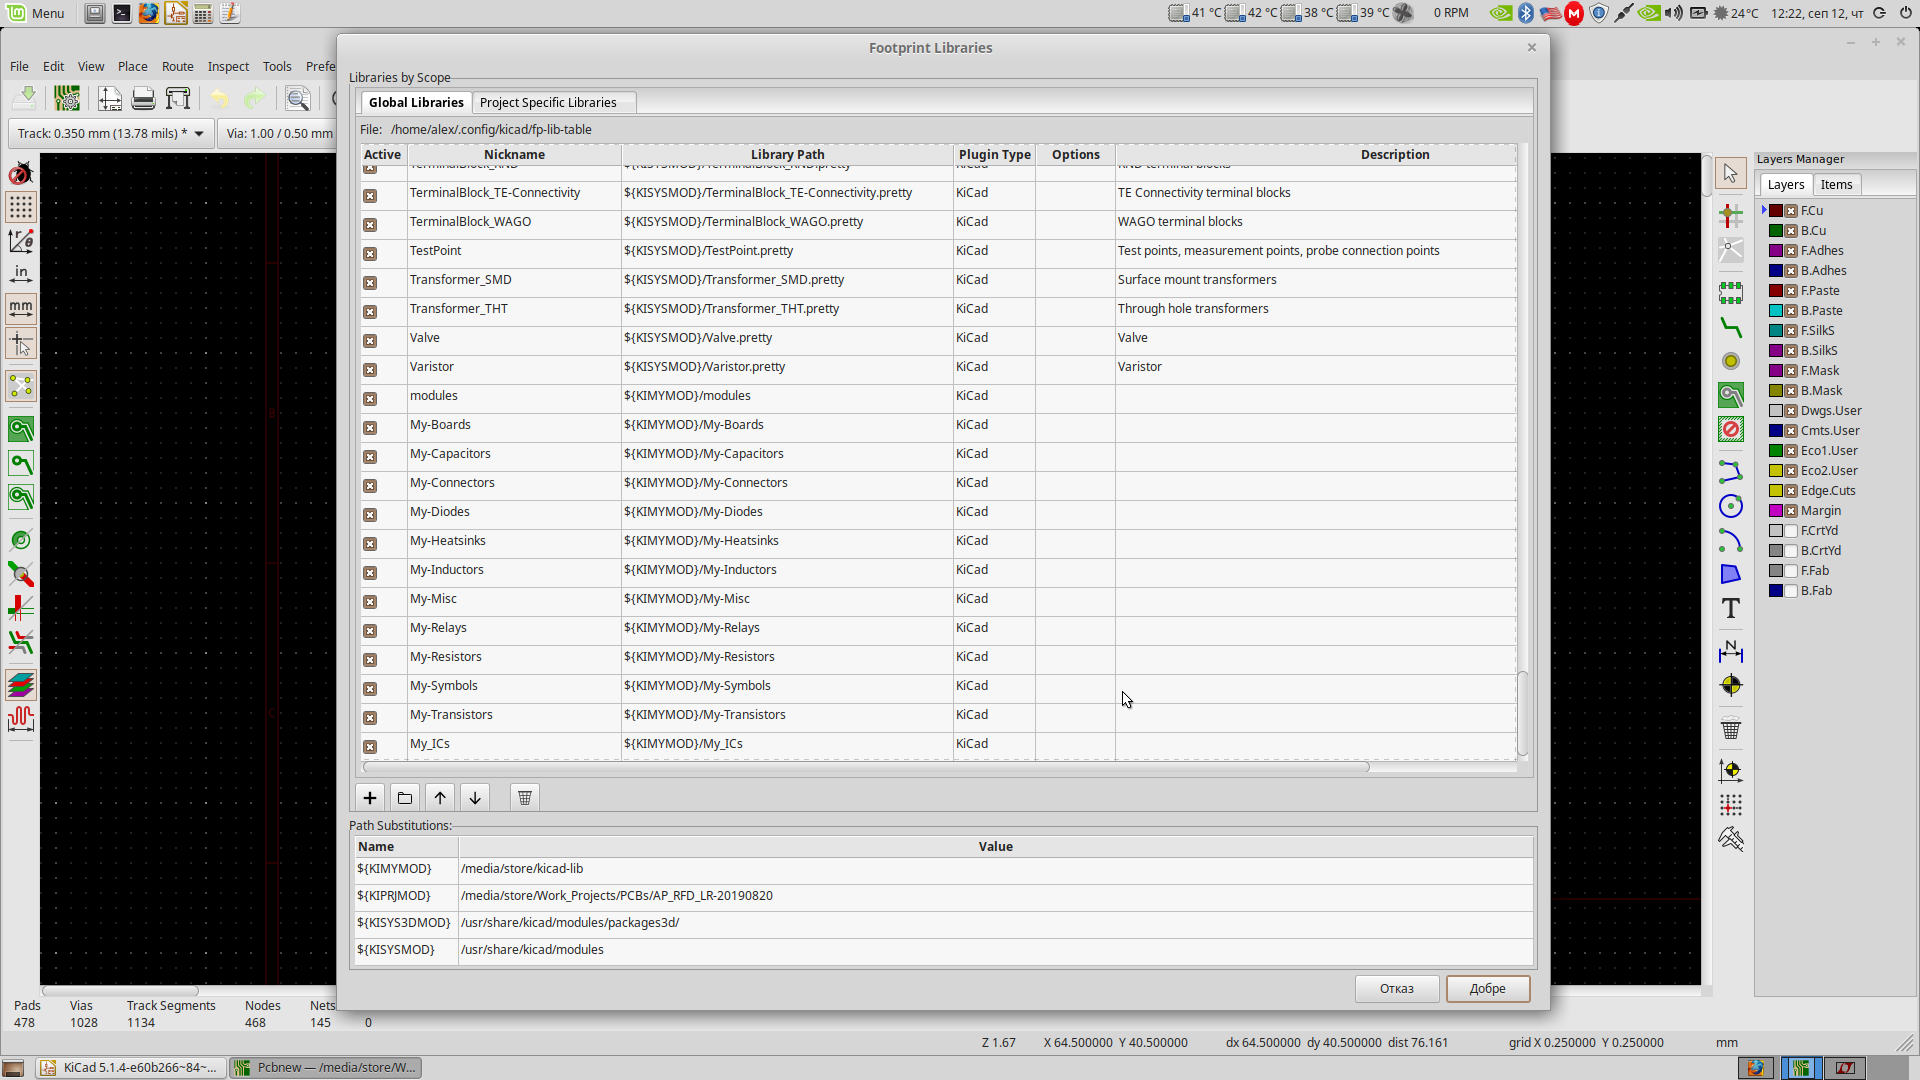
Task: Select the Draw polygon tool
Action: coord(1731,574)
